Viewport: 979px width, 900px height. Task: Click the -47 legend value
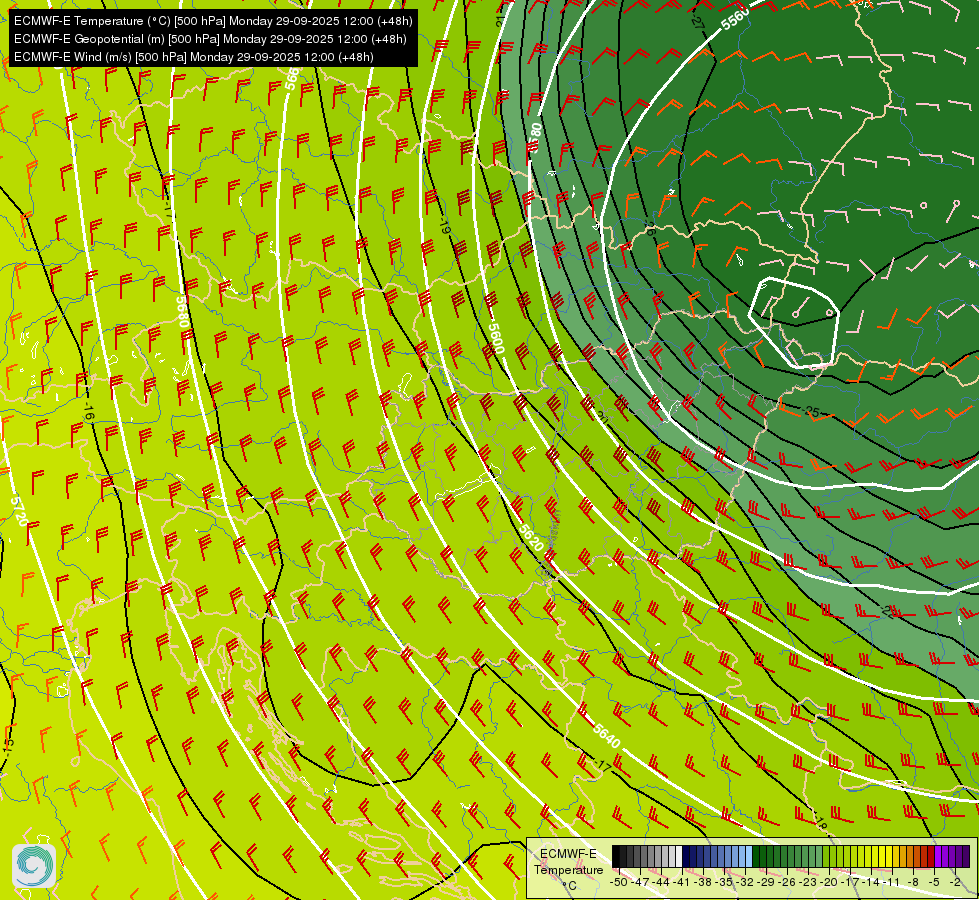click(639, 882)
